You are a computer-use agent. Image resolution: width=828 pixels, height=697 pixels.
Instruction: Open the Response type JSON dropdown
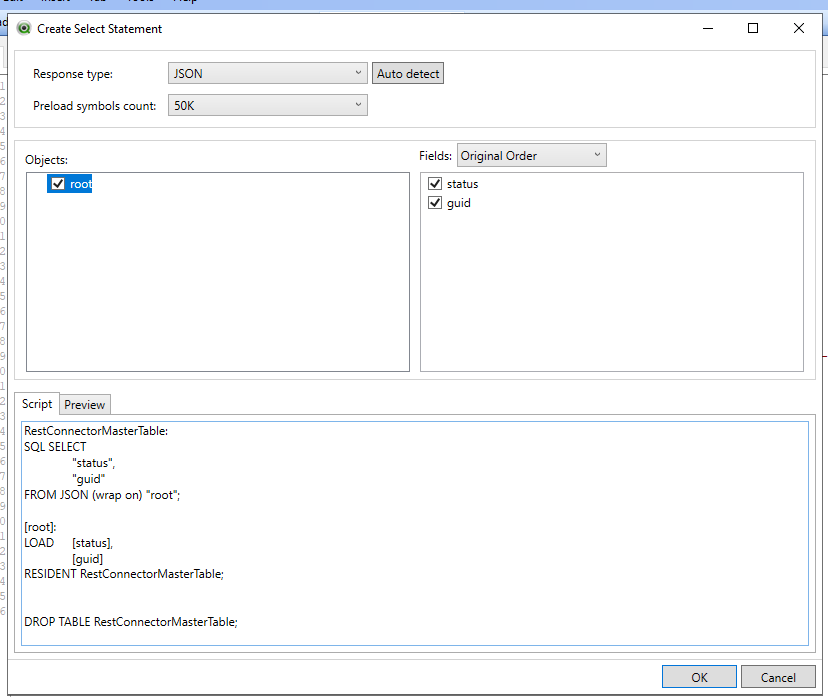(x=268, y=73)
